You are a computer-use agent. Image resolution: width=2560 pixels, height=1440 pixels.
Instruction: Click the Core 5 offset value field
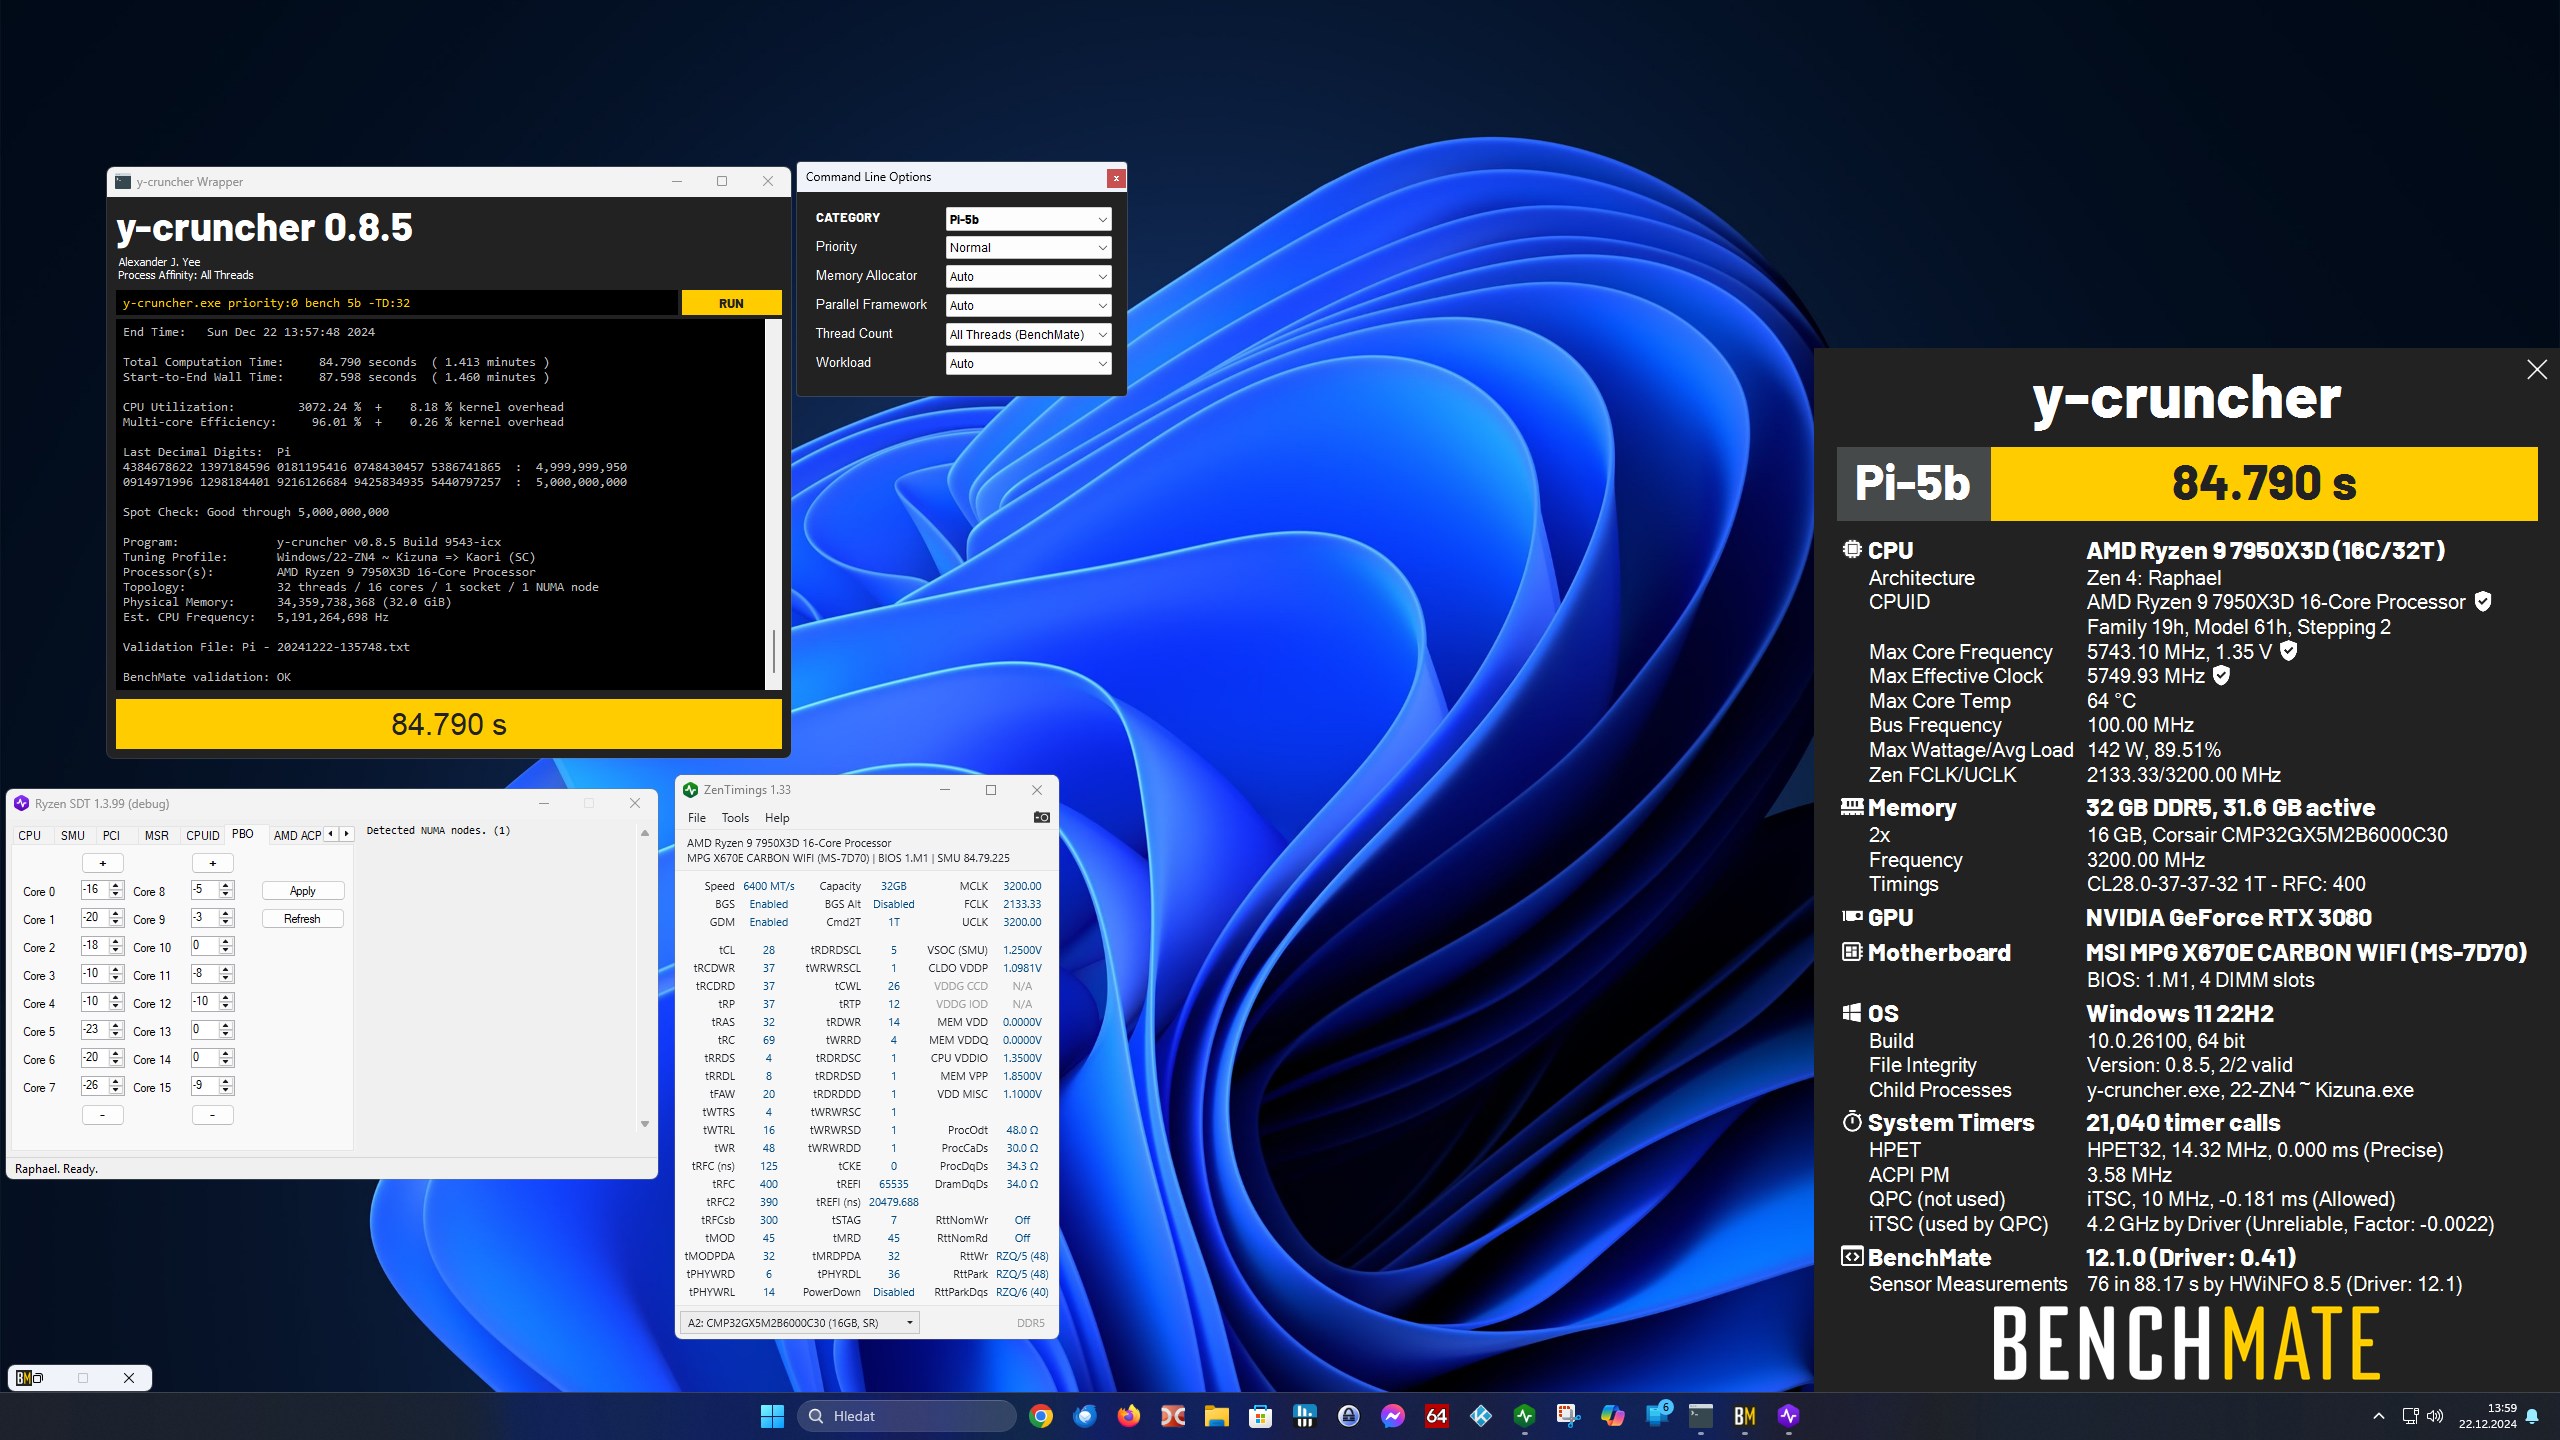pyautogui.click(x=95, y=1030)
